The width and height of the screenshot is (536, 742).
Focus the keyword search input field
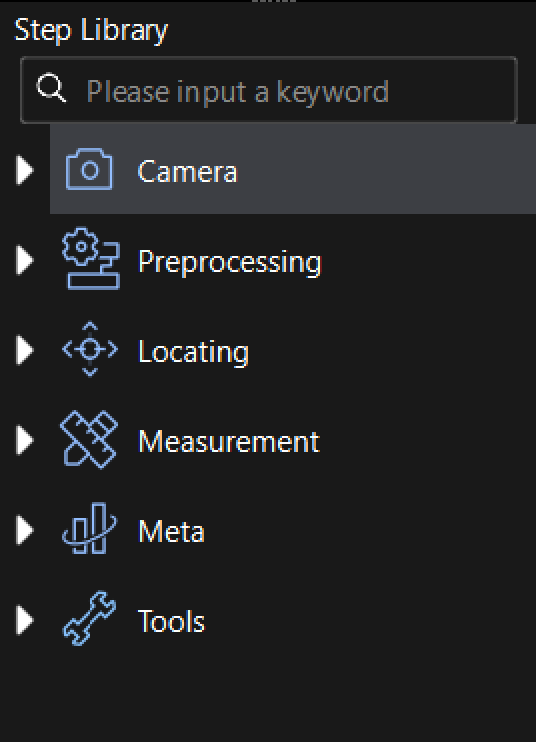pos(269,90)
